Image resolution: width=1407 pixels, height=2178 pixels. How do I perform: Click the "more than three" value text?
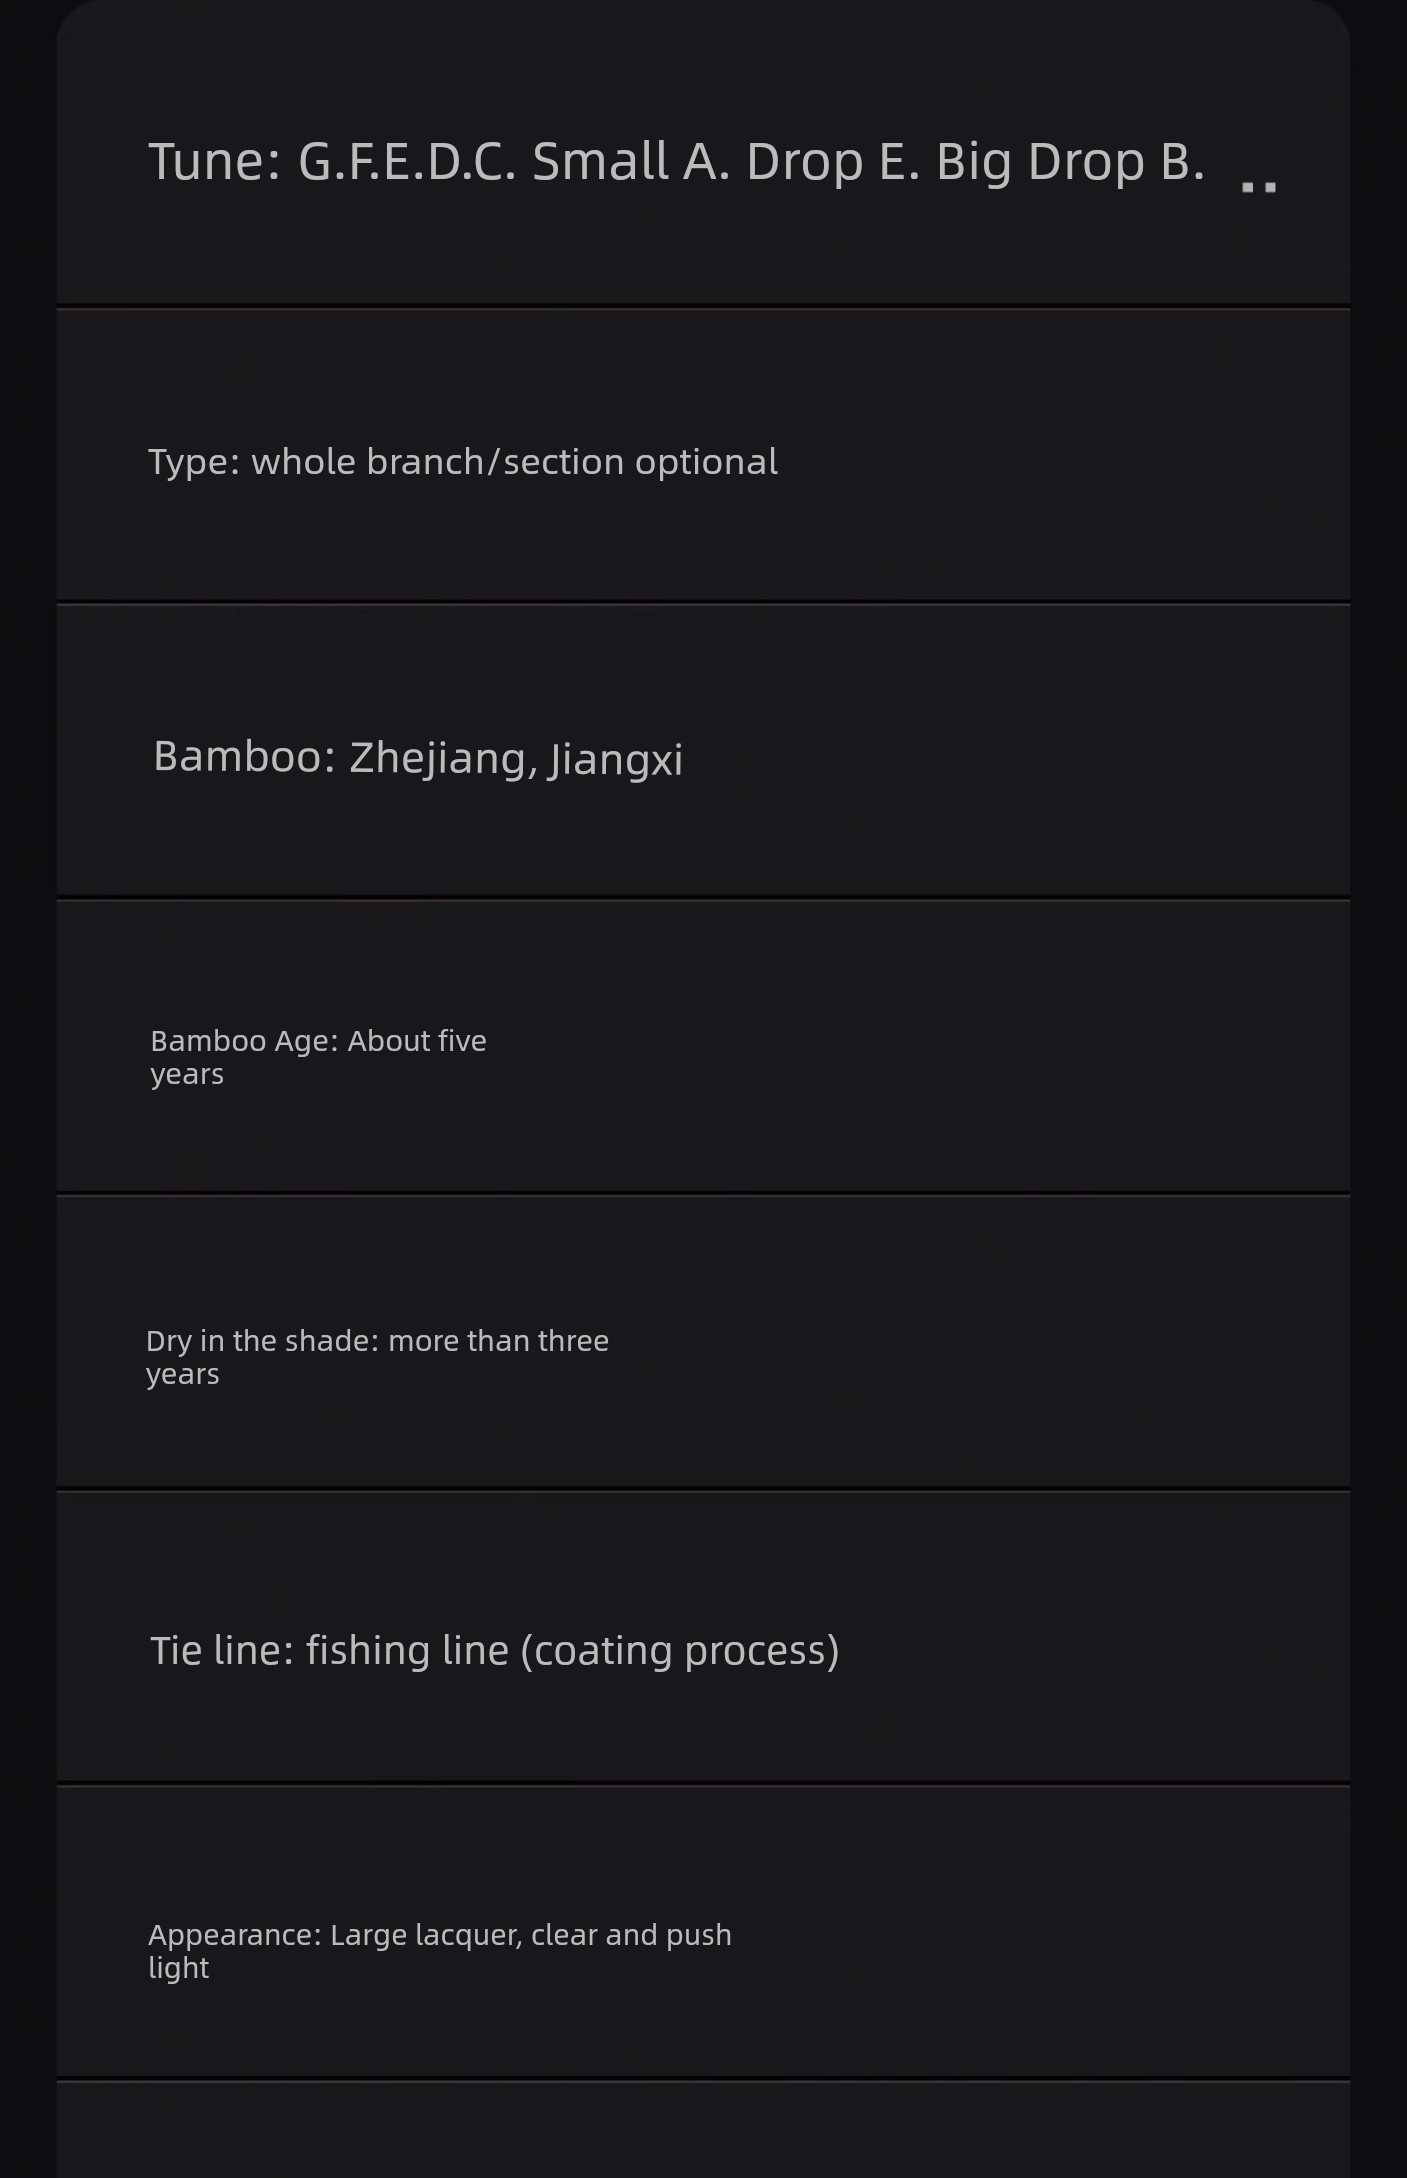click(498, 1341)
